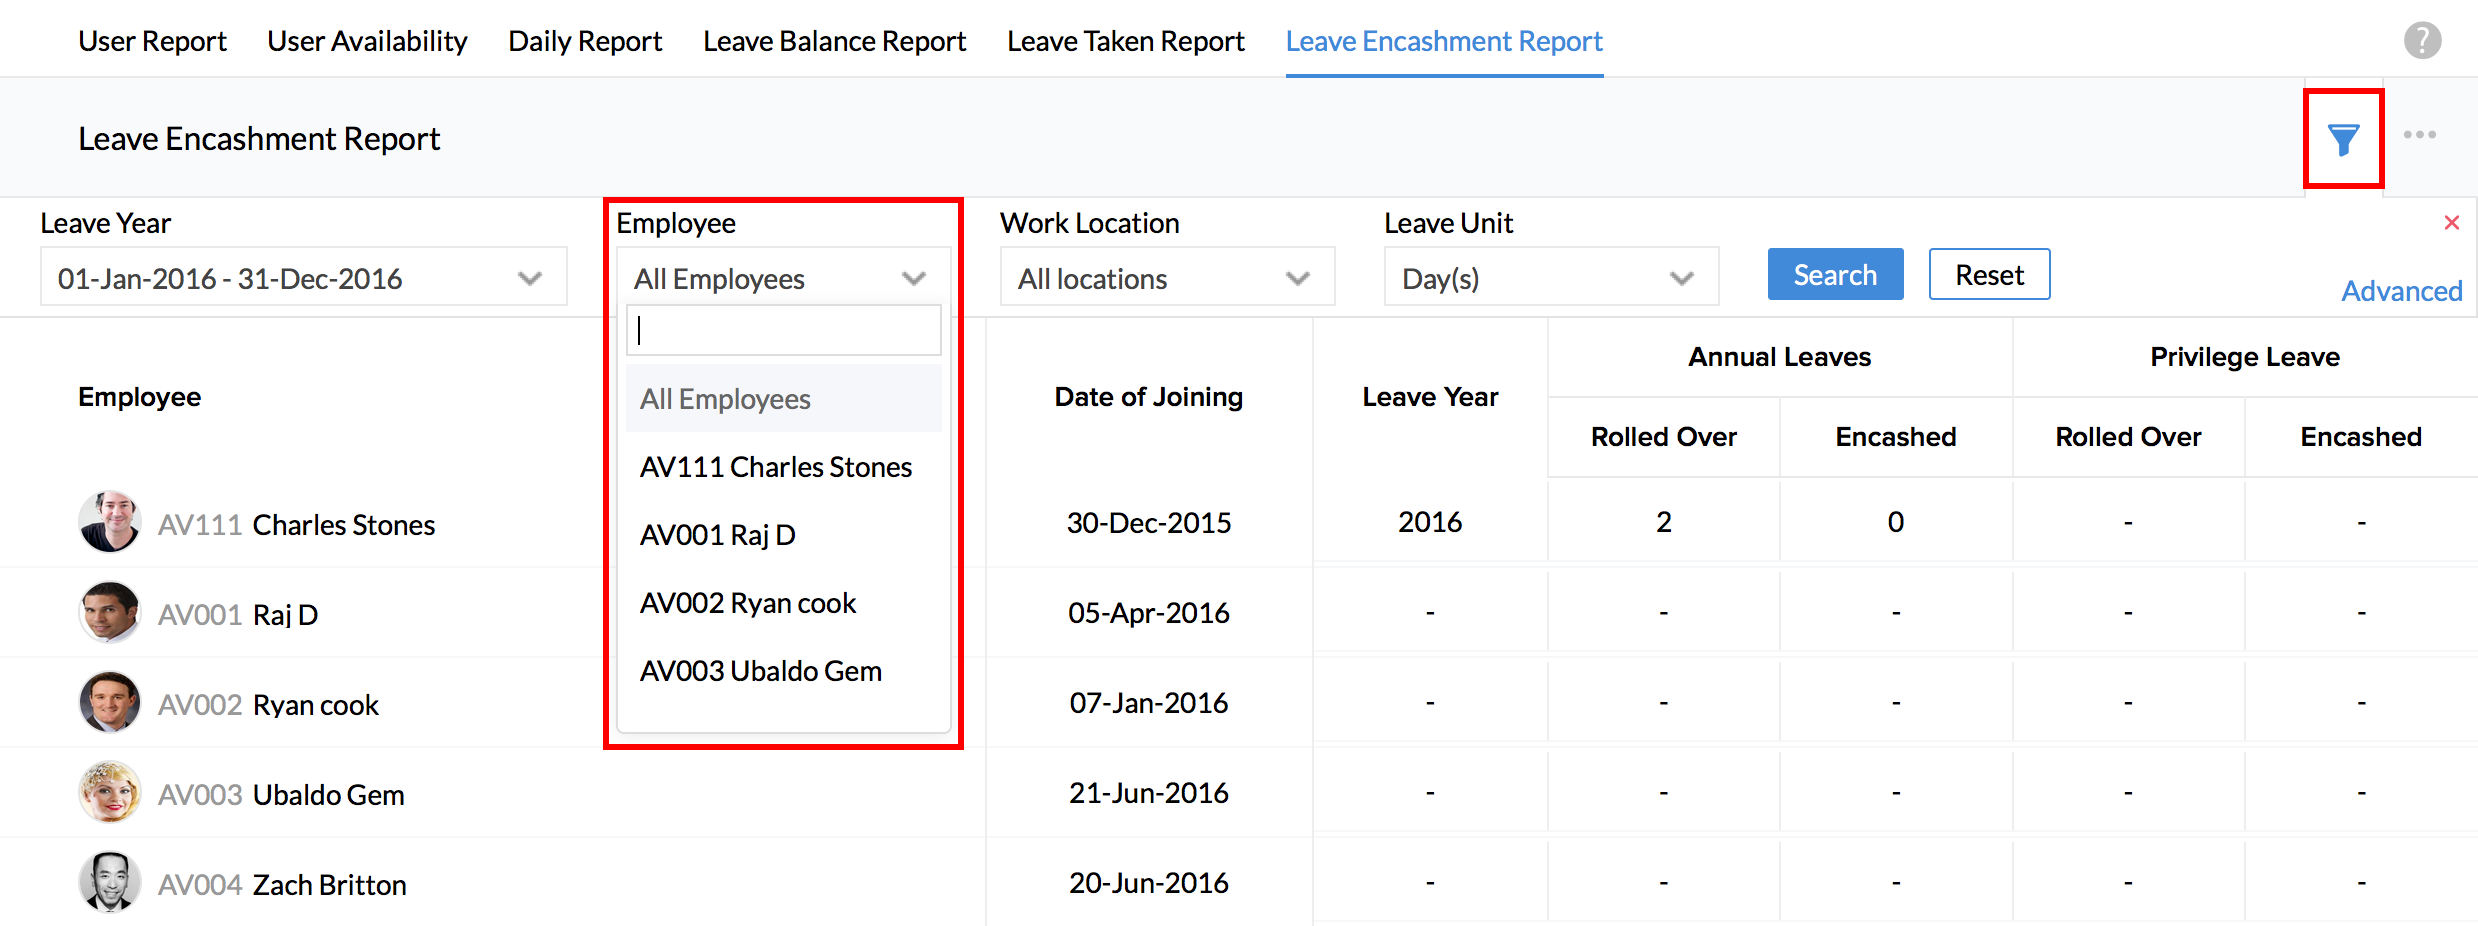Close the filter panel with red X
This screenshot has width=2478, height=926.
coord(2451,223)
